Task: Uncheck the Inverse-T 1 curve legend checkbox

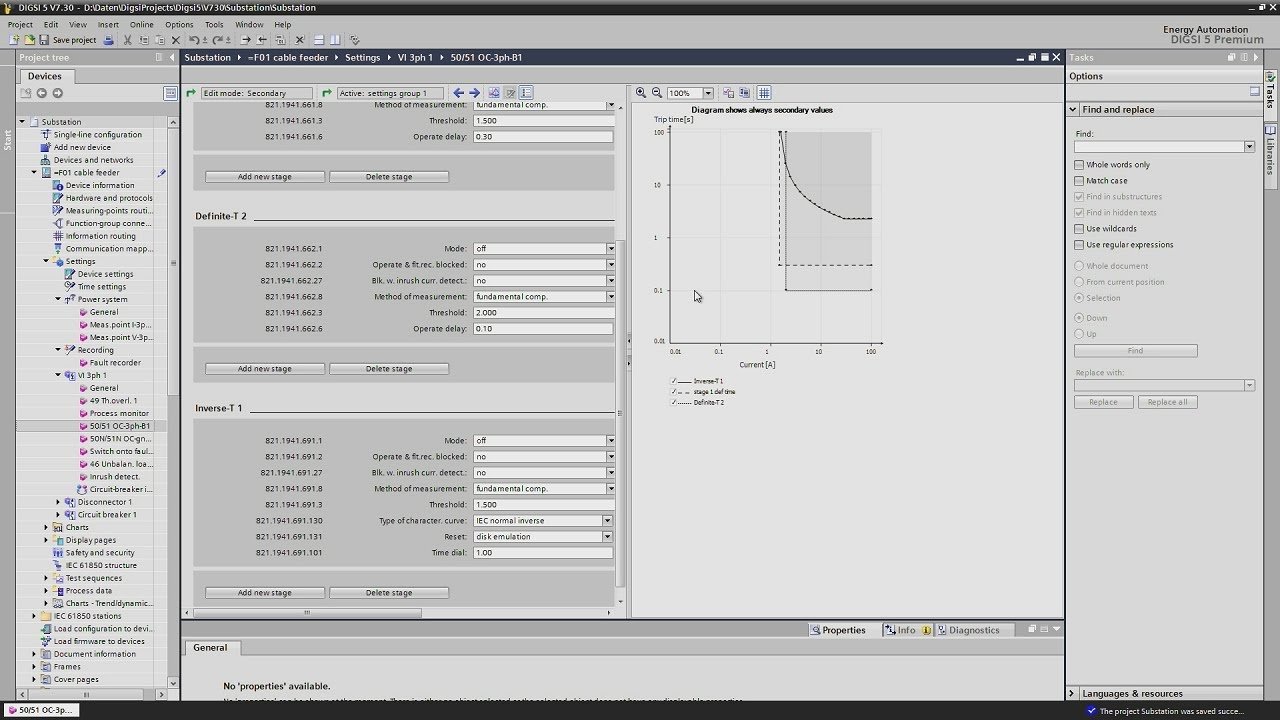Action: tap(675, 381)
